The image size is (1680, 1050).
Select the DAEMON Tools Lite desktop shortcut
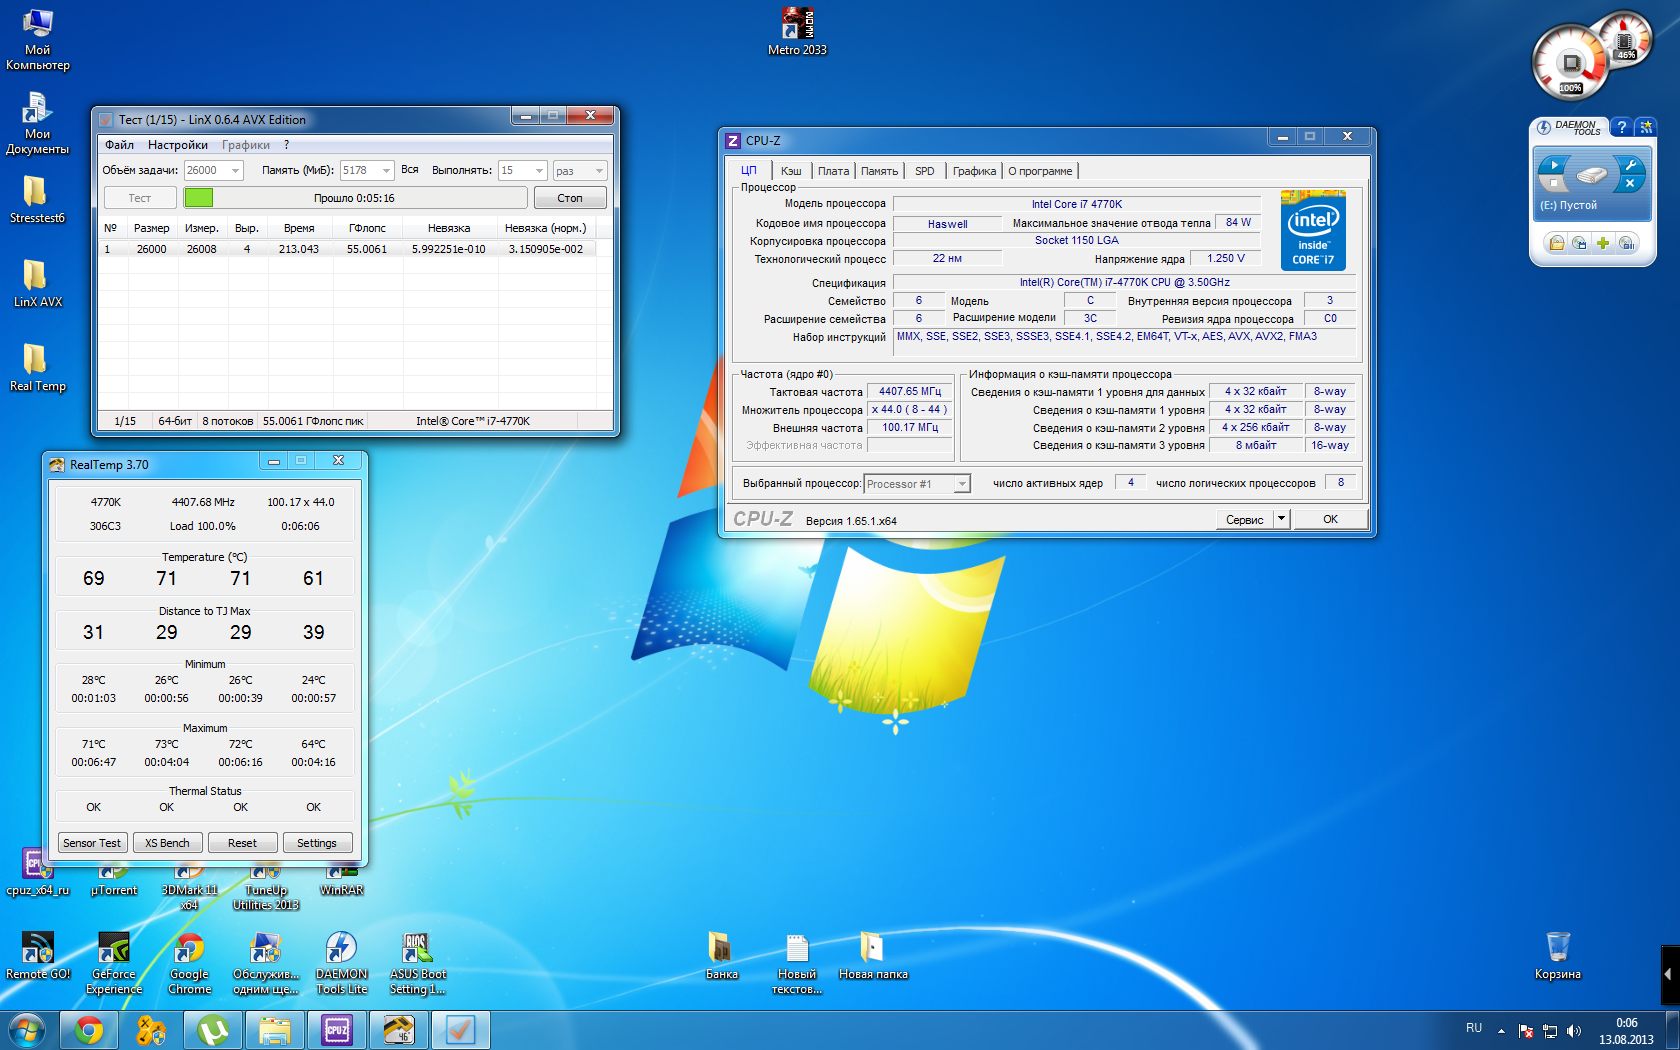tap(342, 963)
